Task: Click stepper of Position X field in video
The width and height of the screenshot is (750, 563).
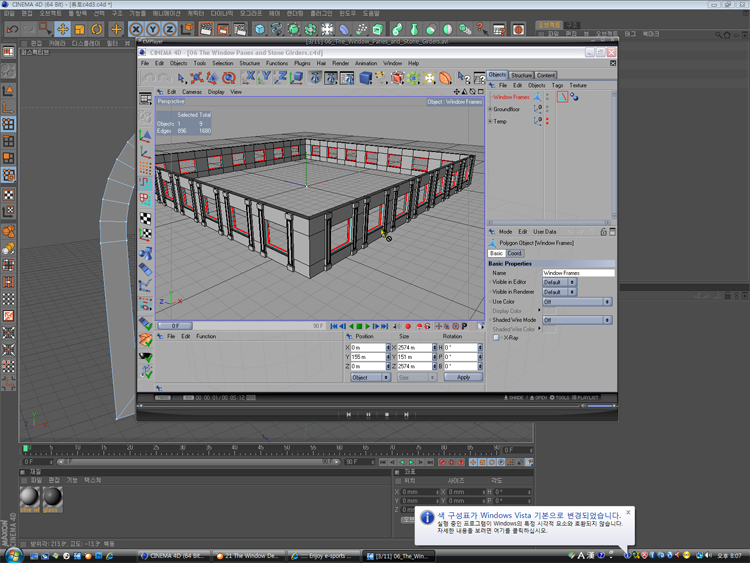Action: point(388,348)
